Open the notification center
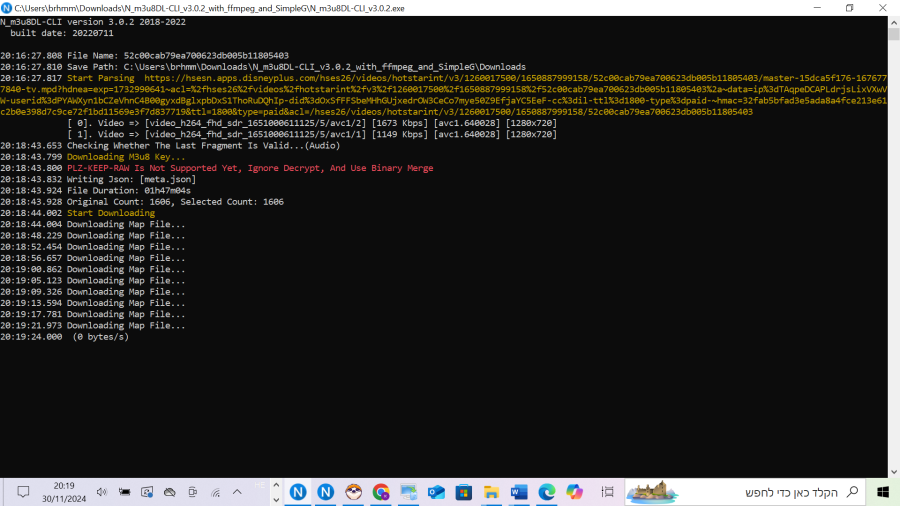Image resolution: width=900 pixels, height=506 pixels. click(x=22, y=492)
